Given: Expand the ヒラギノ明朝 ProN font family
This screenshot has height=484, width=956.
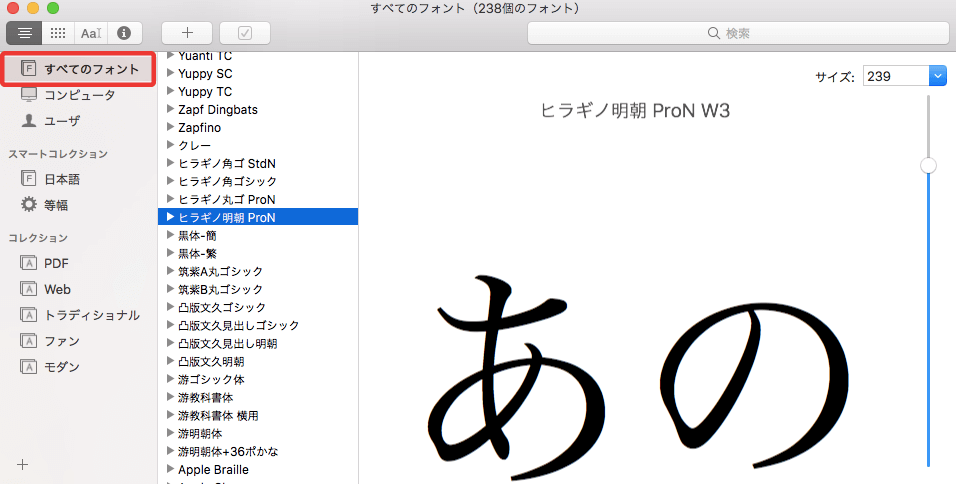Looking at the screenshot, I should pyautogui.click(x=171, y=217).
